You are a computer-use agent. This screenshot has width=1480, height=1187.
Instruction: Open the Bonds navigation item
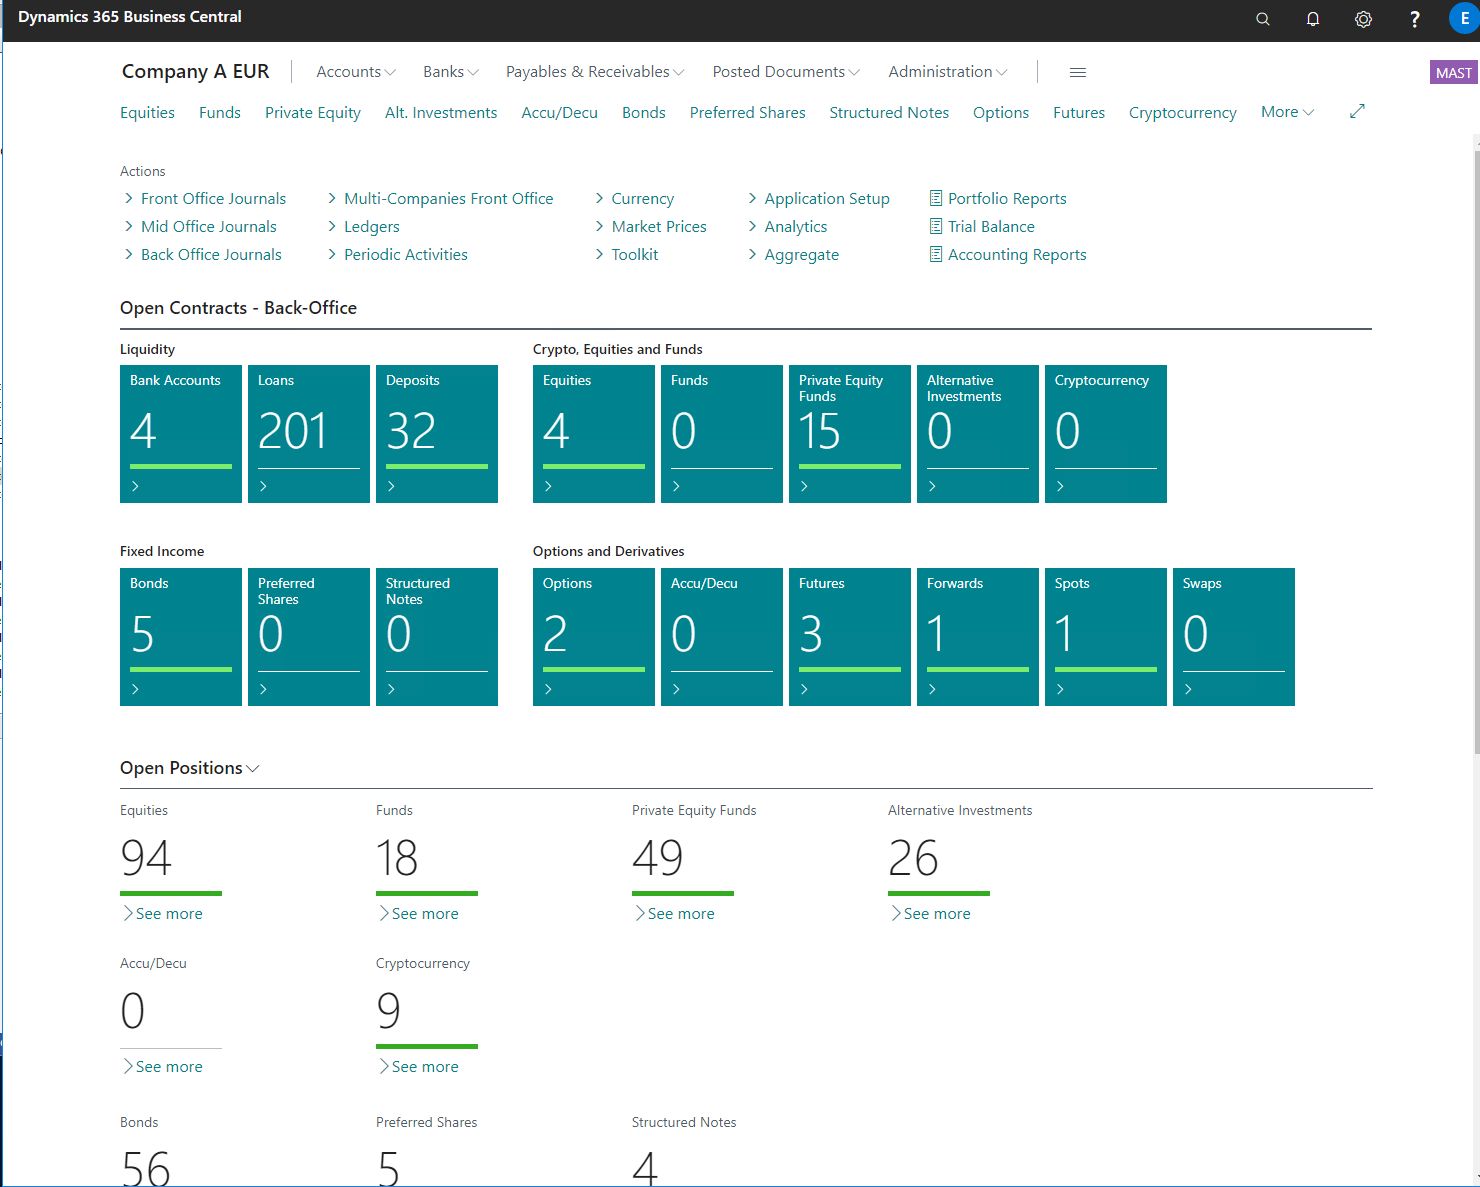pyautogui.click(x=644, y=112)
